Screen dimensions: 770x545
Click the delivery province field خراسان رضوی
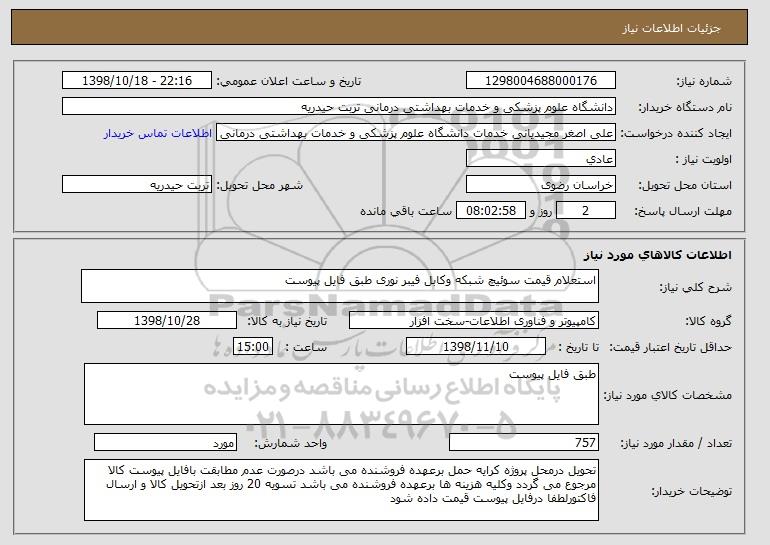(x=541, y=185)
